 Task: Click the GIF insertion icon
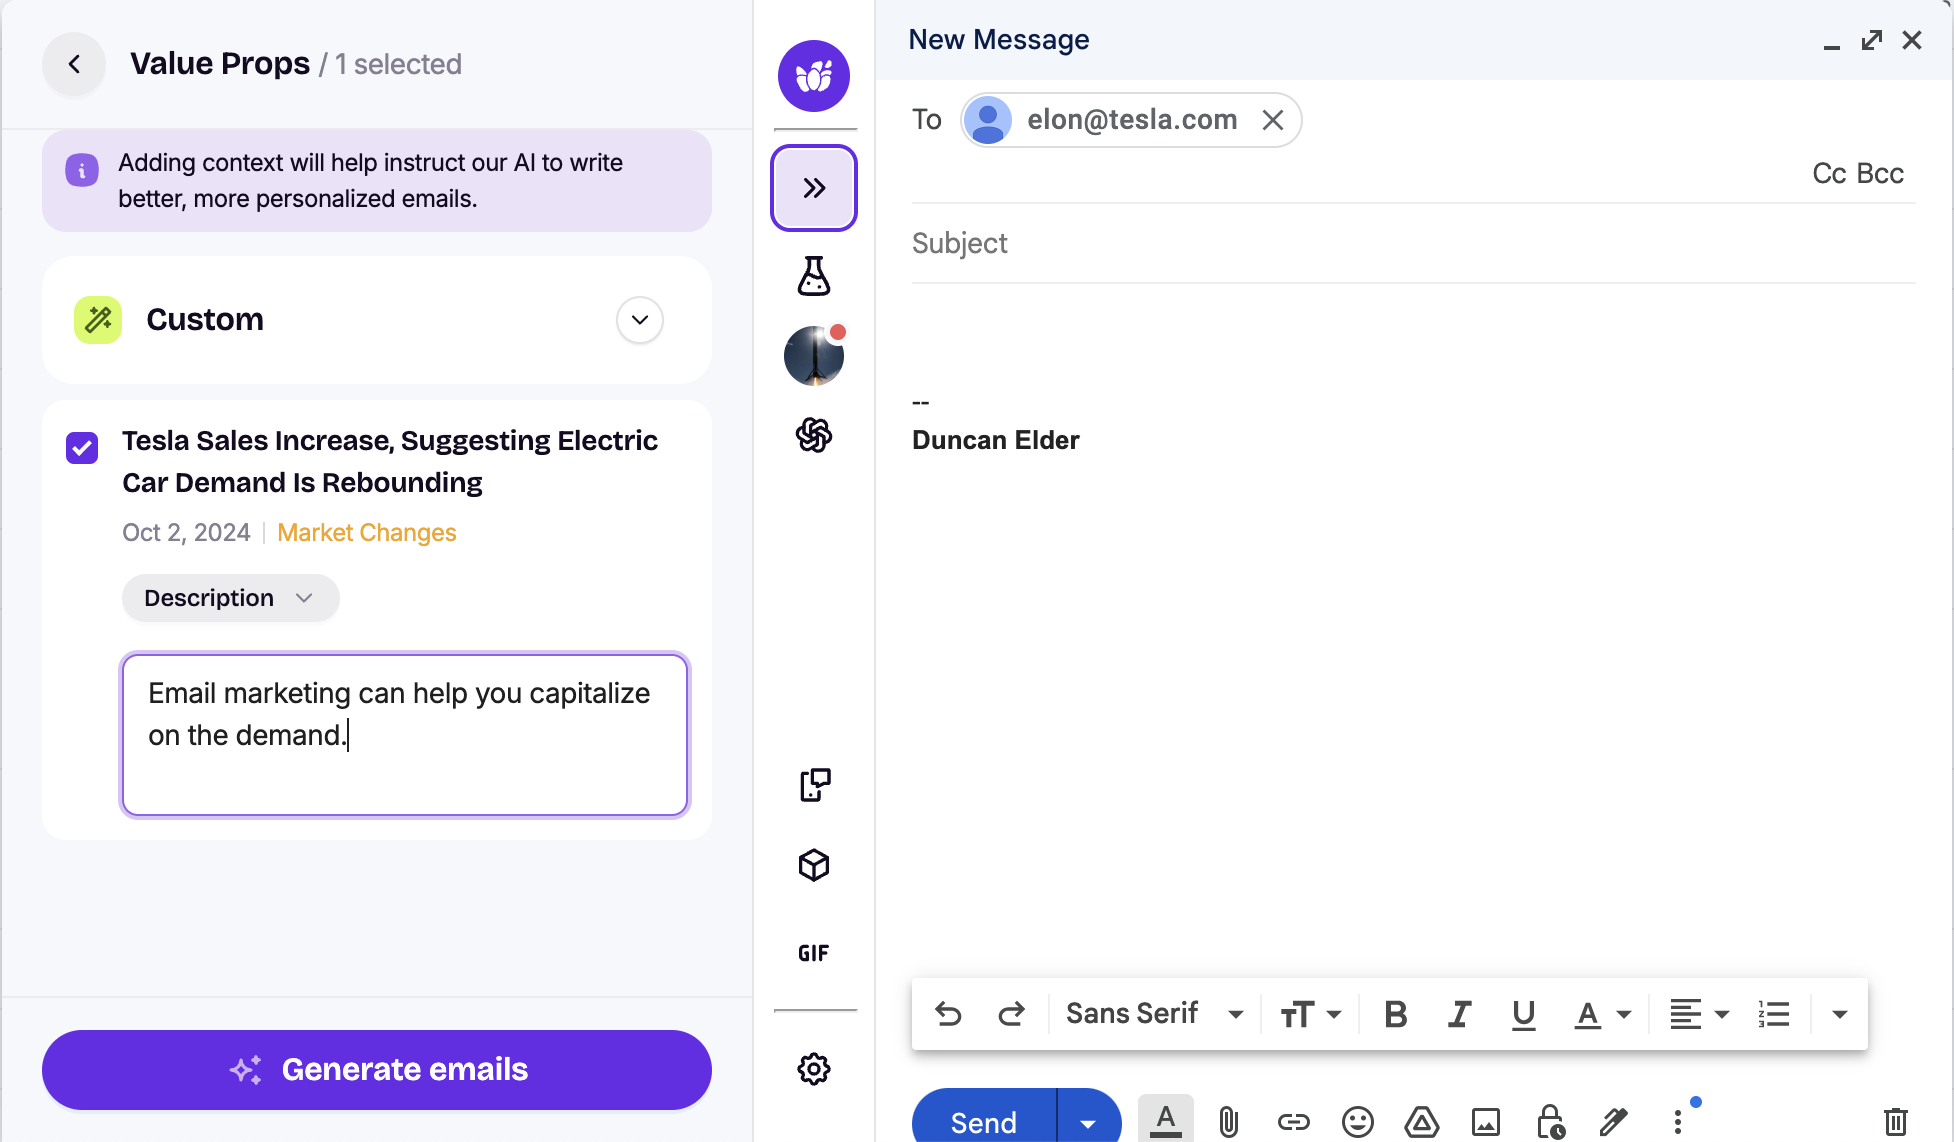(x=813, y=953)
